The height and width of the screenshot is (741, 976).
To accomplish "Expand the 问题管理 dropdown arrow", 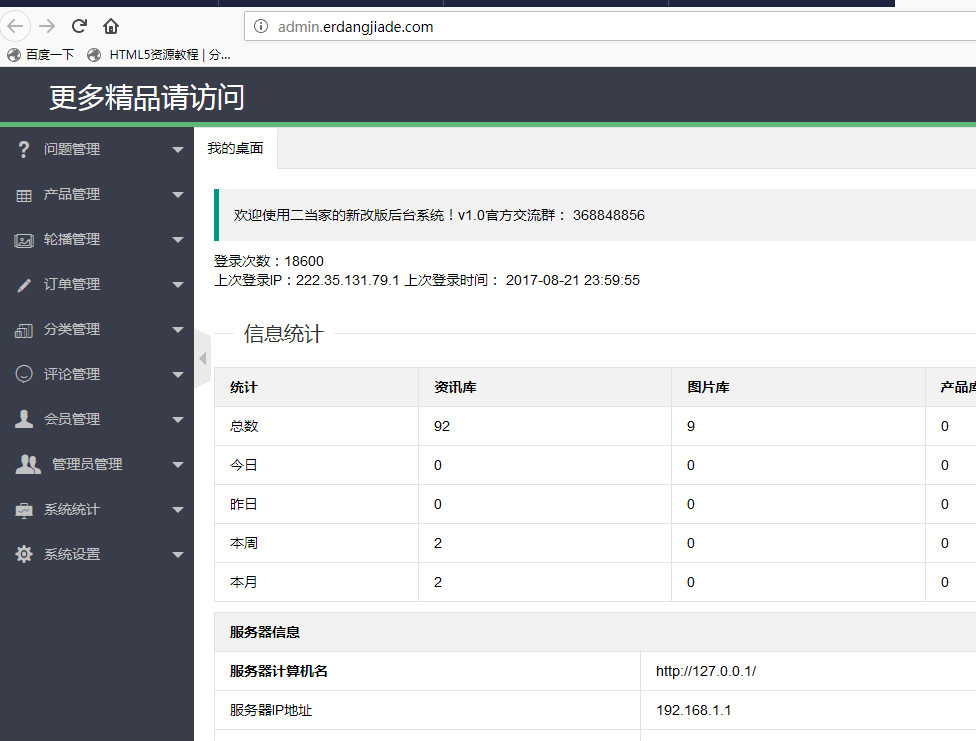I will tap(178, 149).
